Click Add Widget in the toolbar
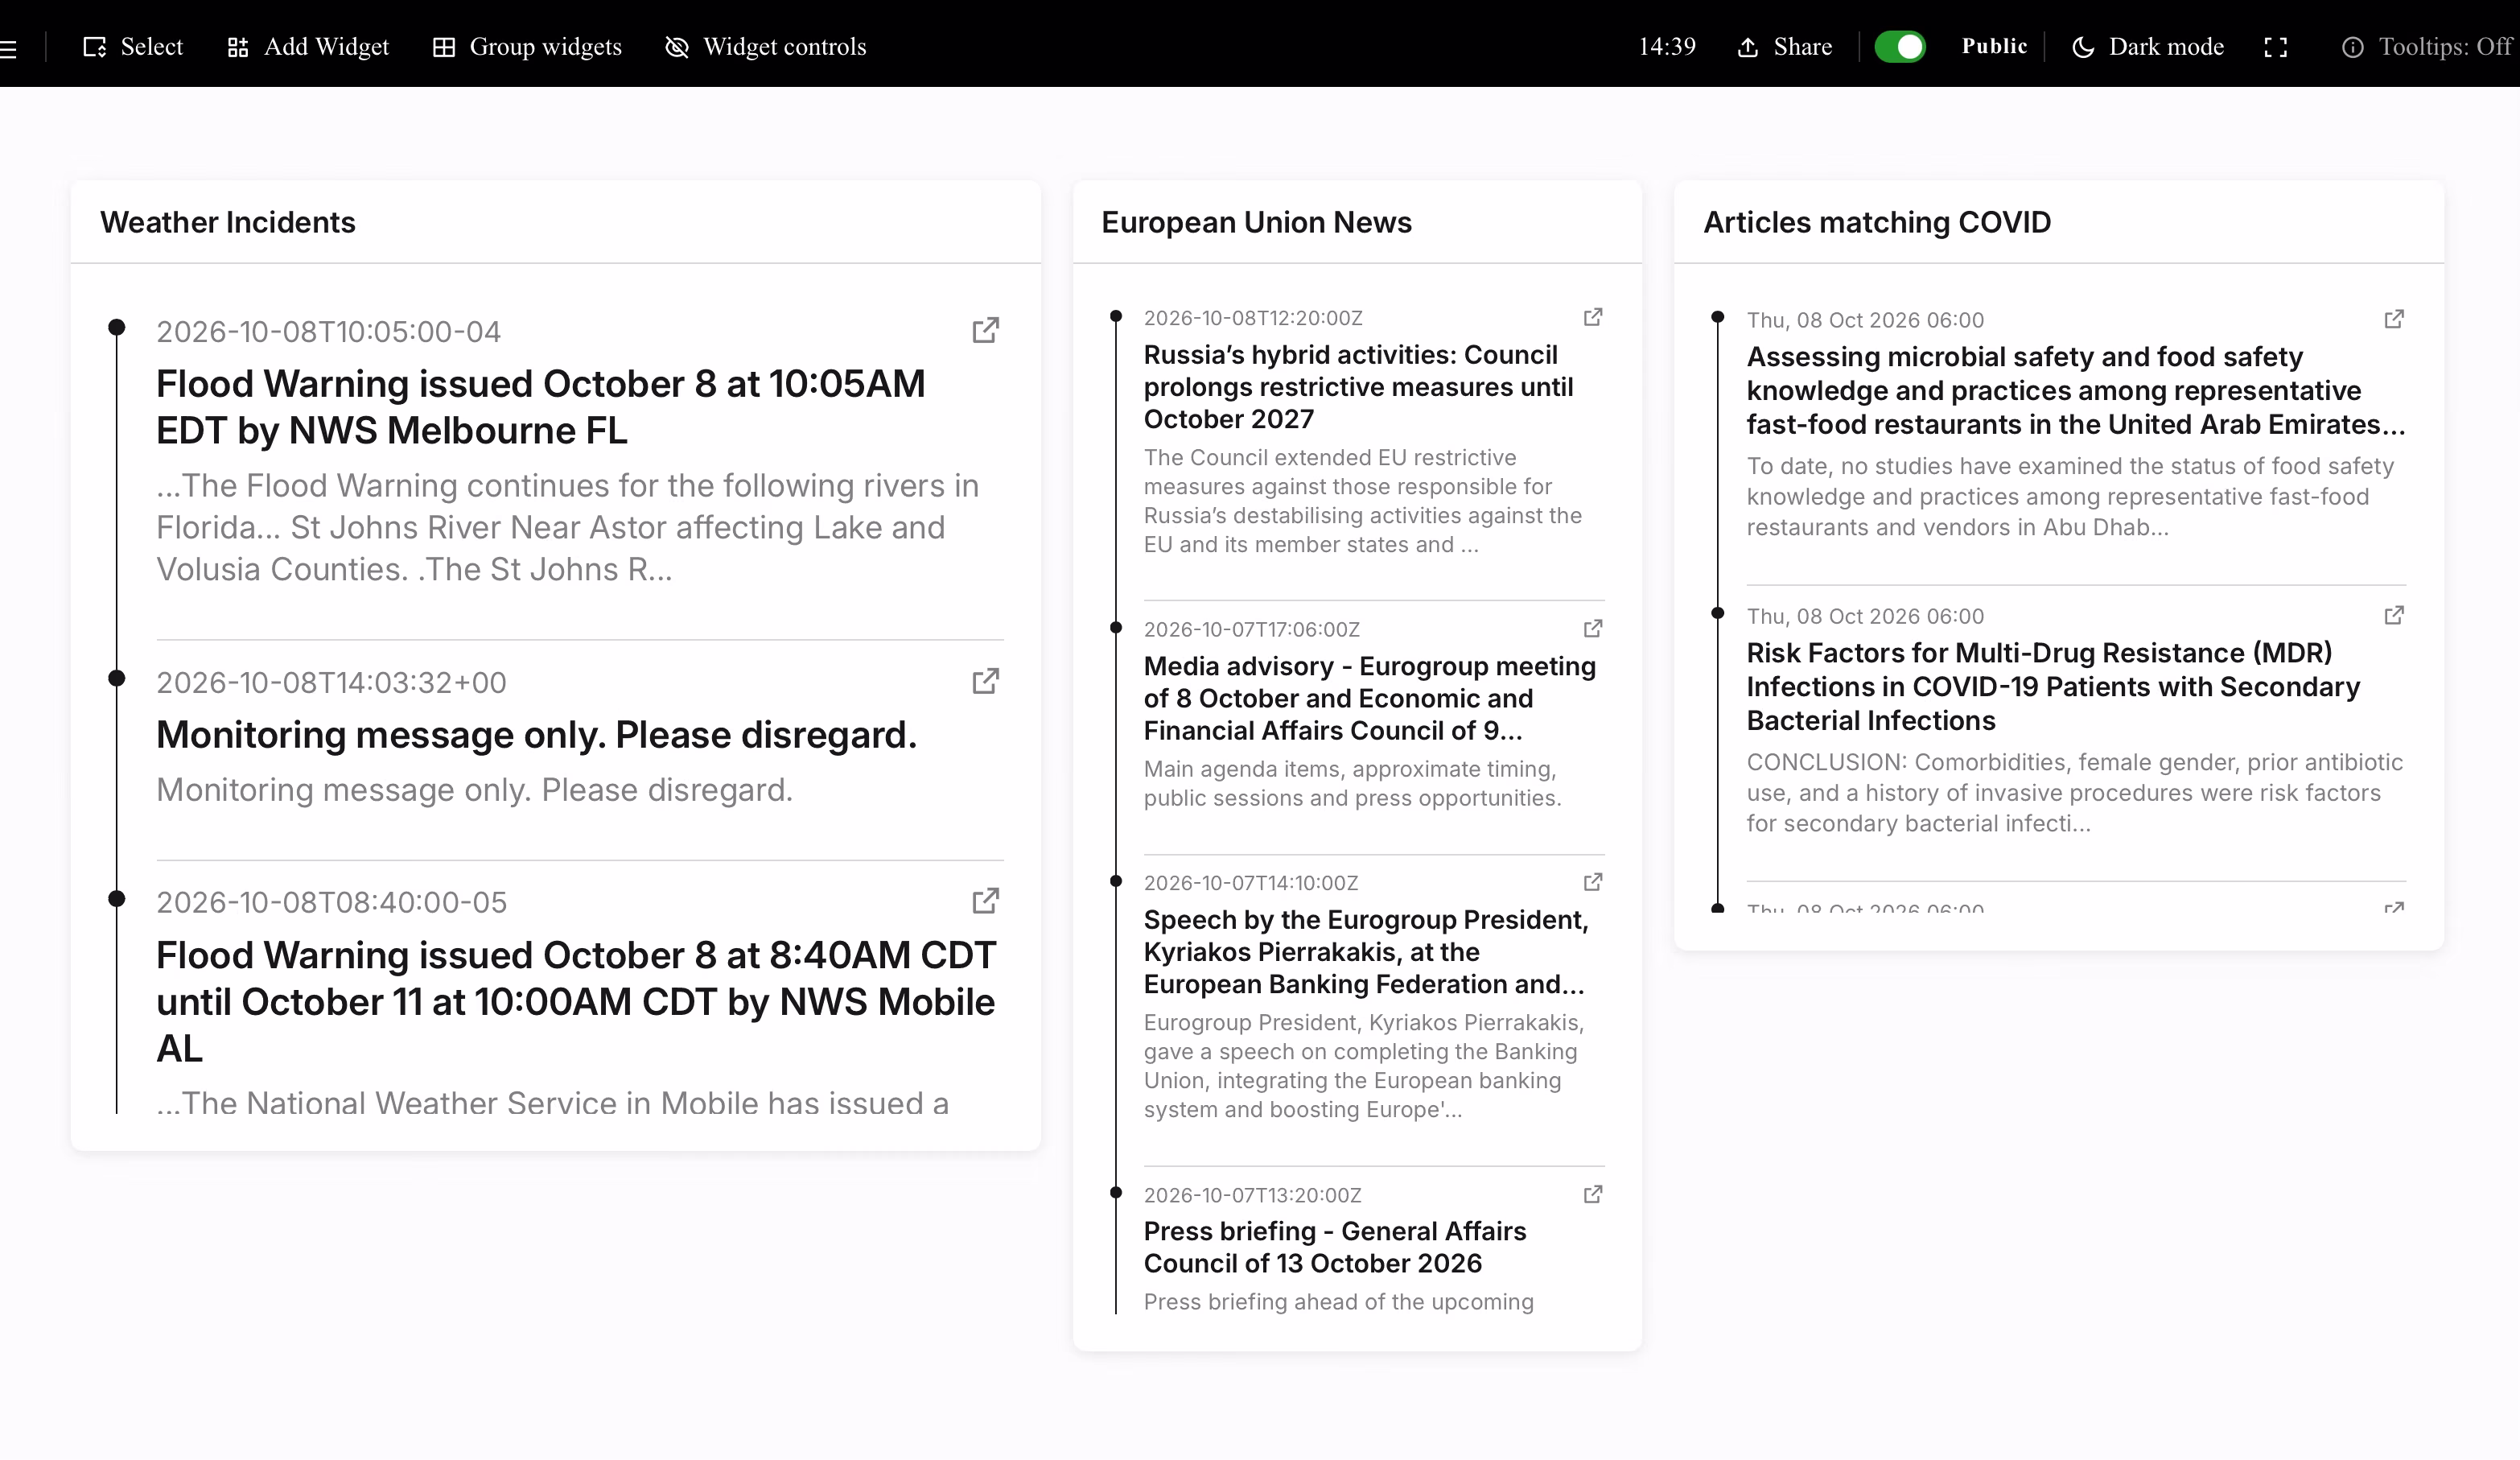Screen dimensions: 2520x1460 [308, 47]
